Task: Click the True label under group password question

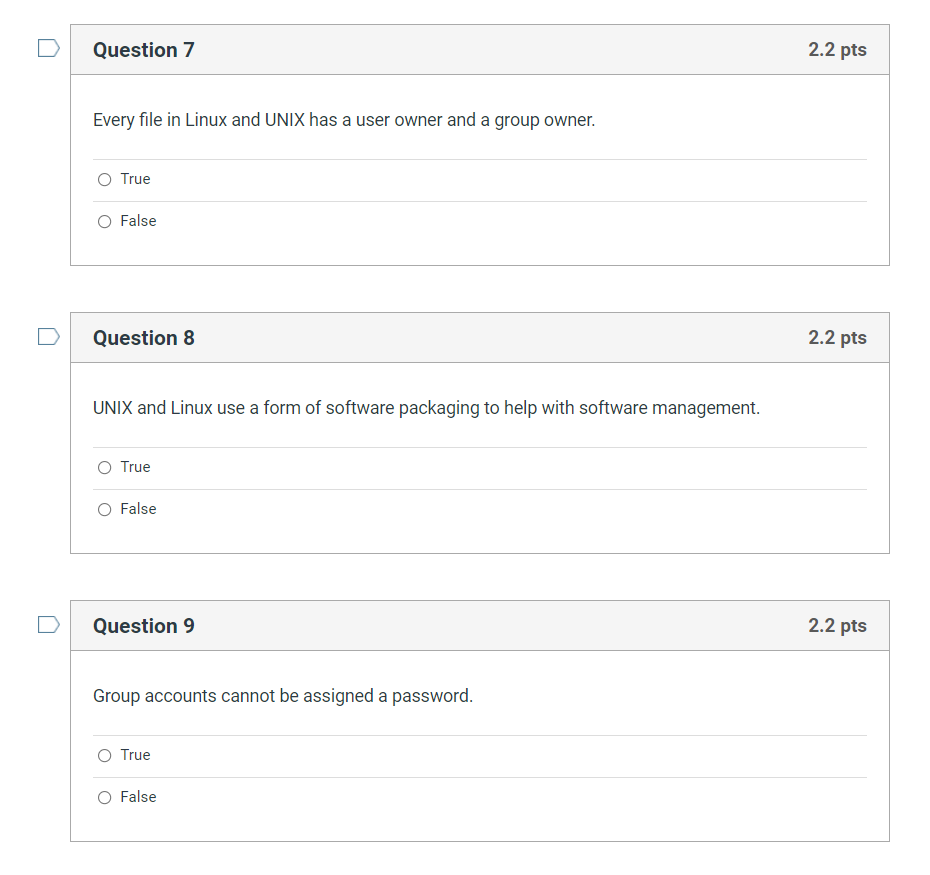Action: (135, 755)
